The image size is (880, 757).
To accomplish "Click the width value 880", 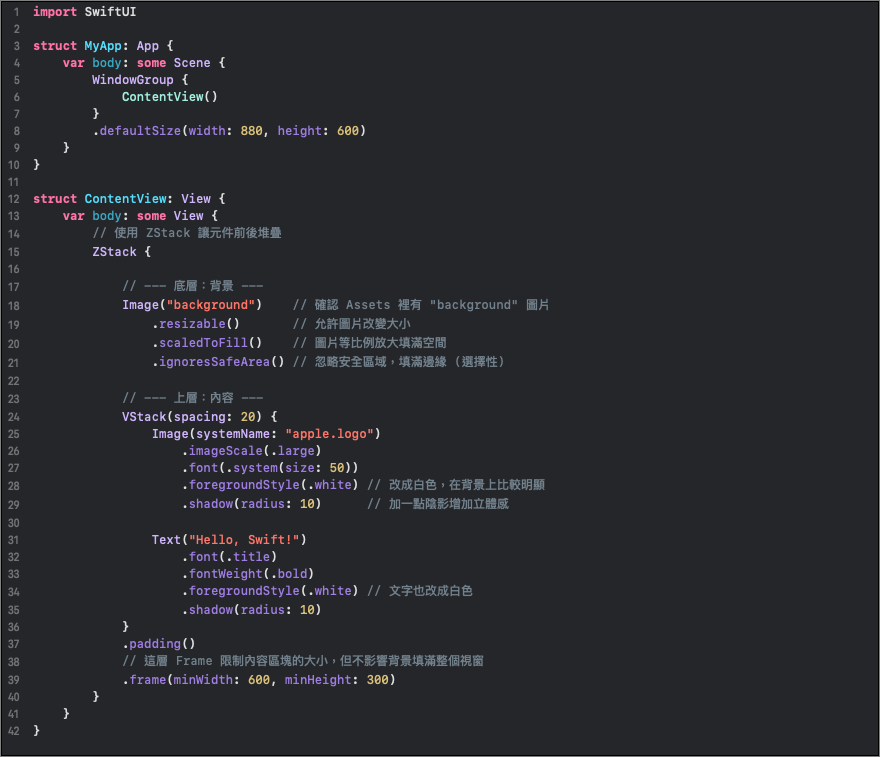I will pos(252,131).
